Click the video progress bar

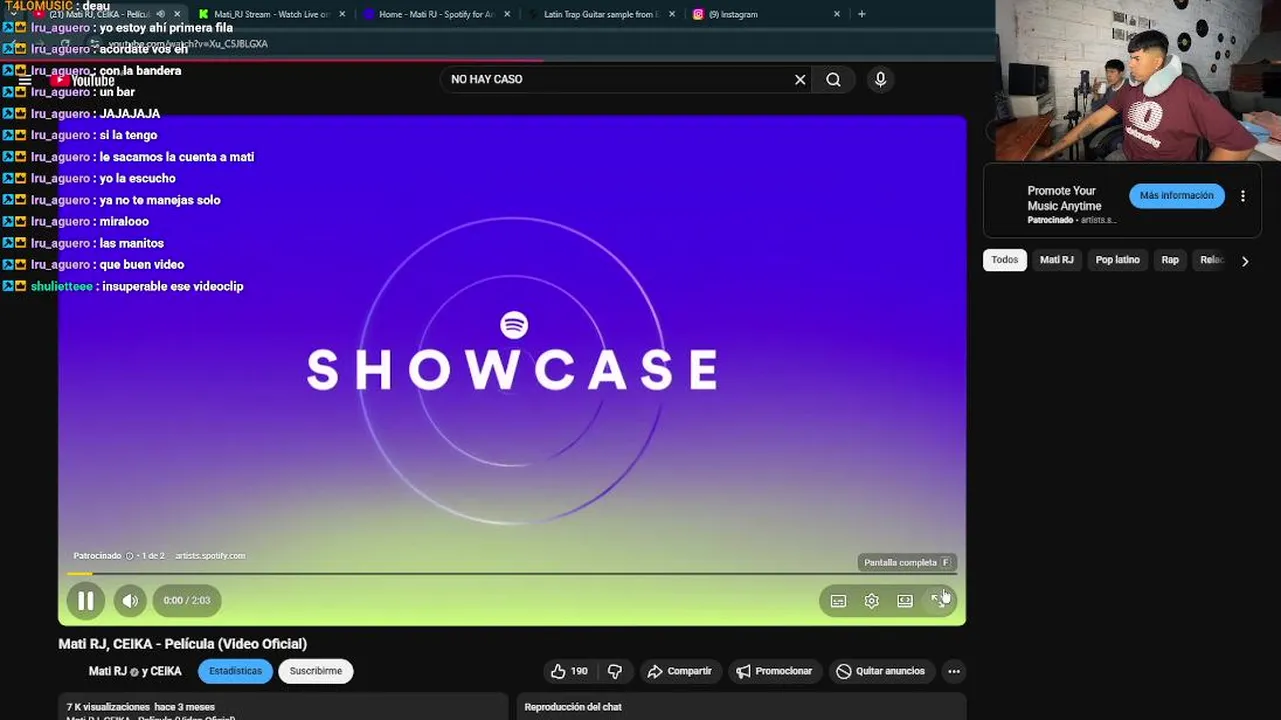point(512,574)
